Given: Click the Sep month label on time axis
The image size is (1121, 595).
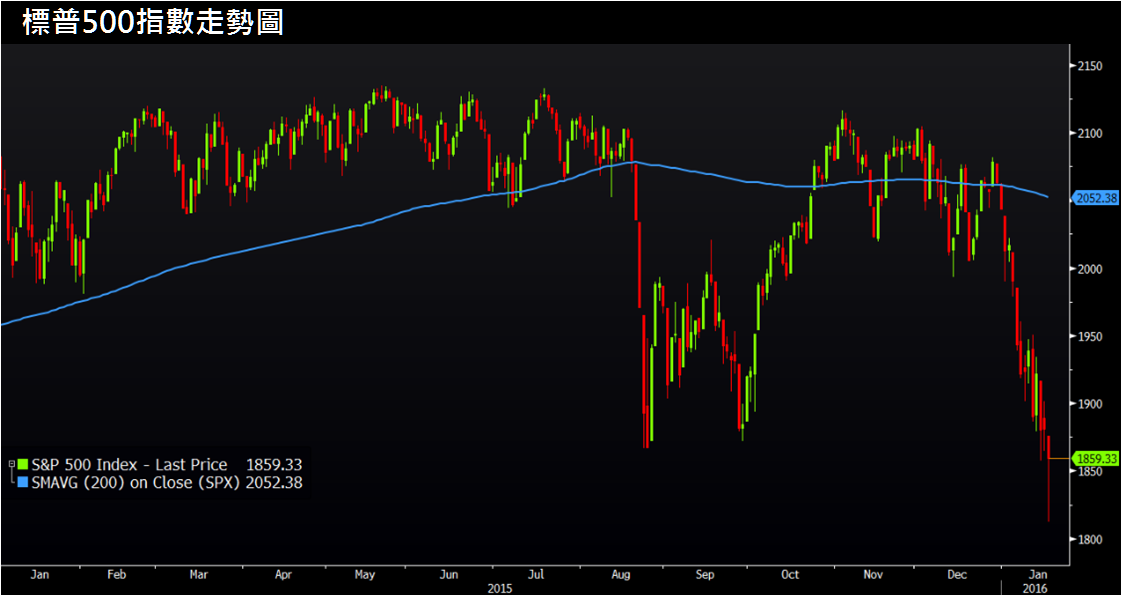Looking at the screenshot, I should 706,575.
